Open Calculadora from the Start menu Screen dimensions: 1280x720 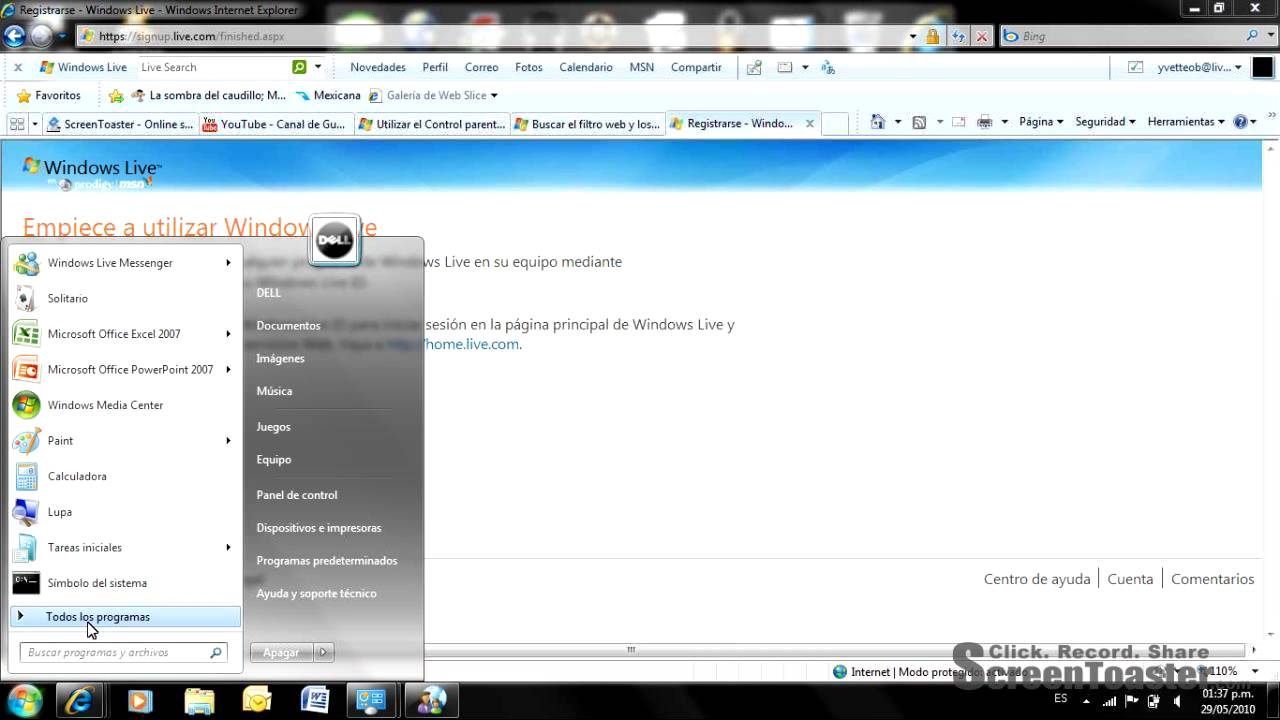point(125,476)
